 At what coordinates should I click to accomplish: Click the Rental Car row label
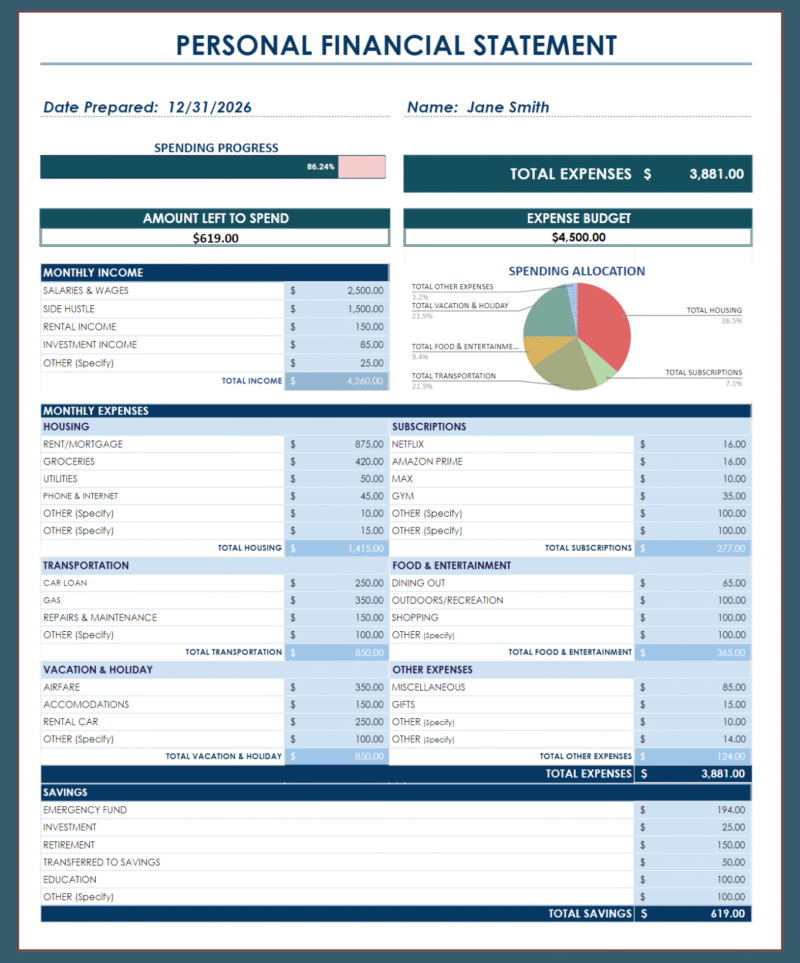pos(71,722)
